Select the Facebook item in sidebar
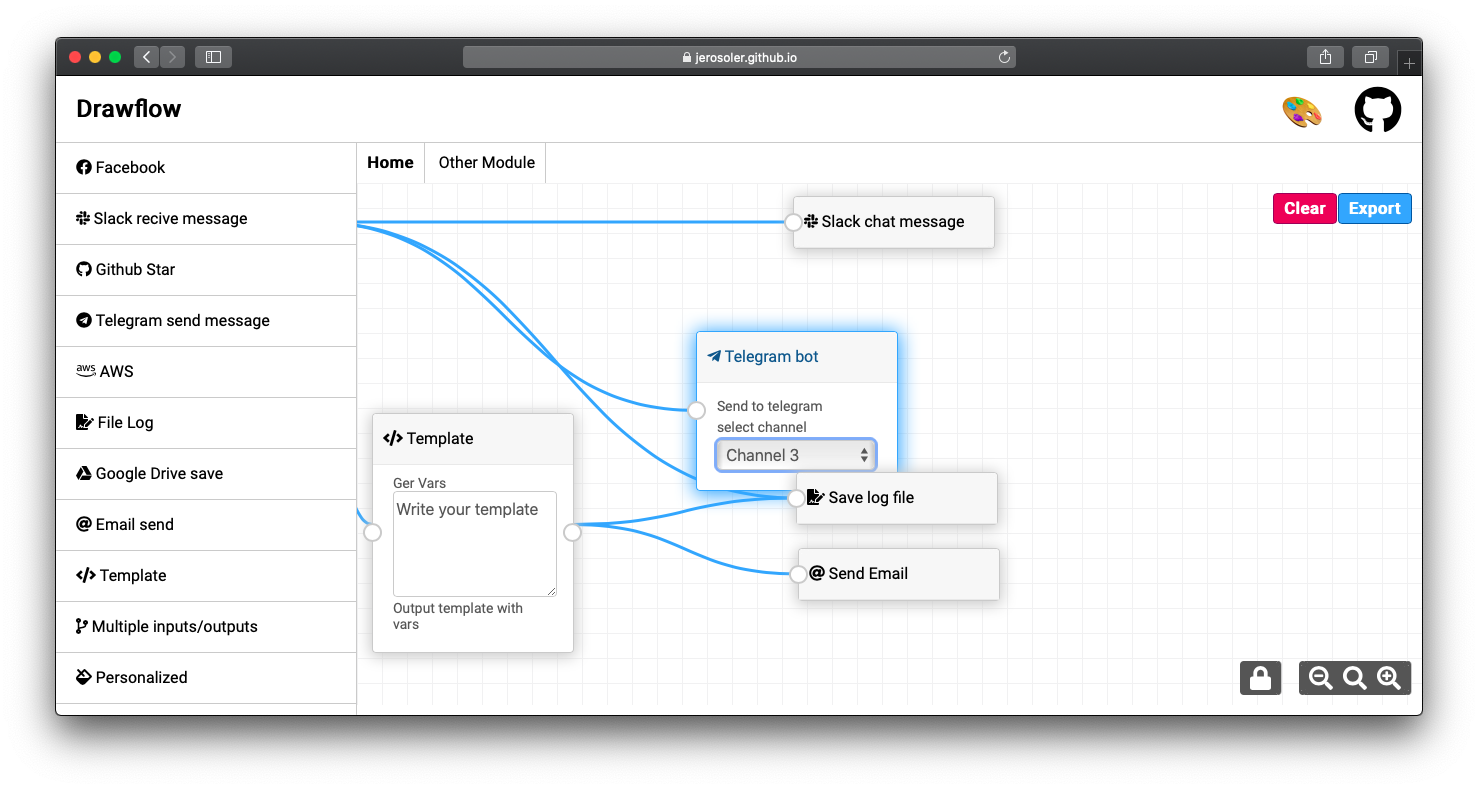 point(206,168)
